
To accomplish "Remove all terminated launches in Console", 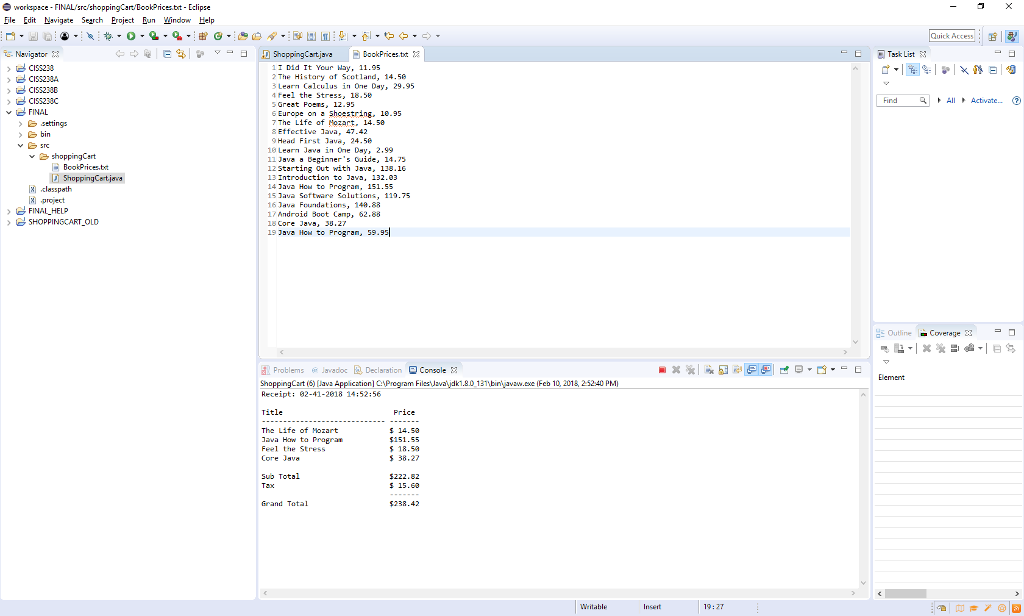I will tap(690, 369).
